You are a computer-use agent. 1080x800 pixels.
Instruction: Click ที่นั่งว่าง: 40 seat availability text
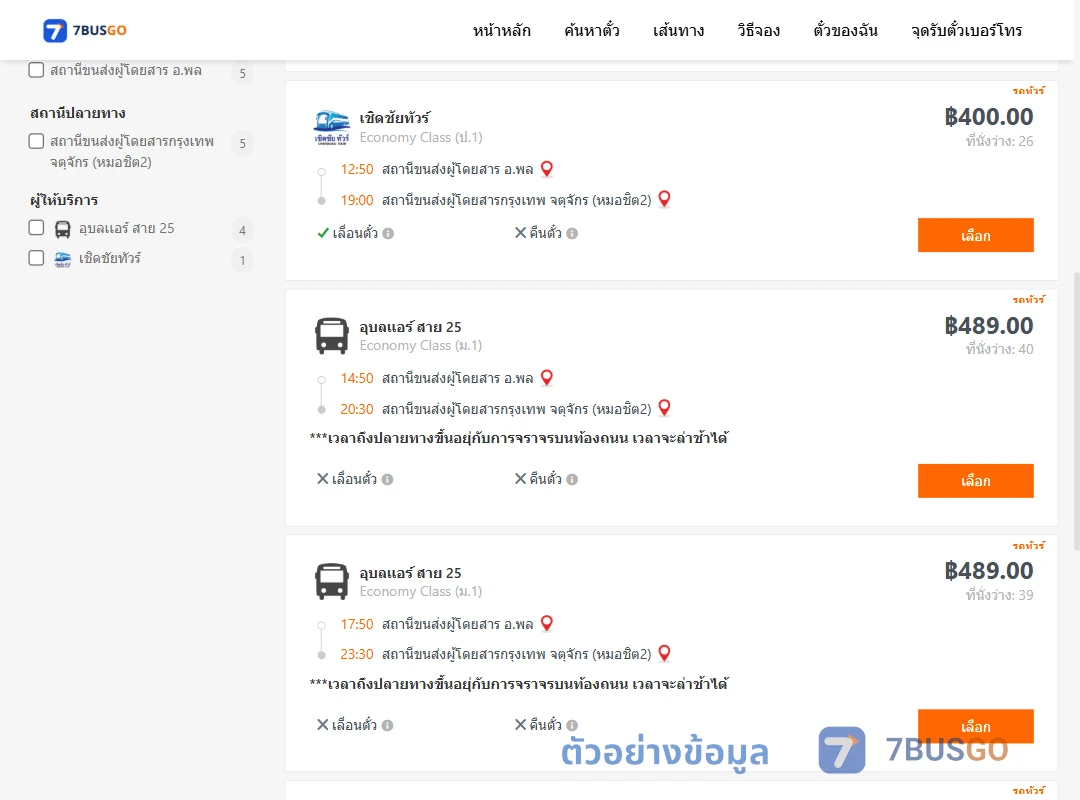tap(999, 349)
